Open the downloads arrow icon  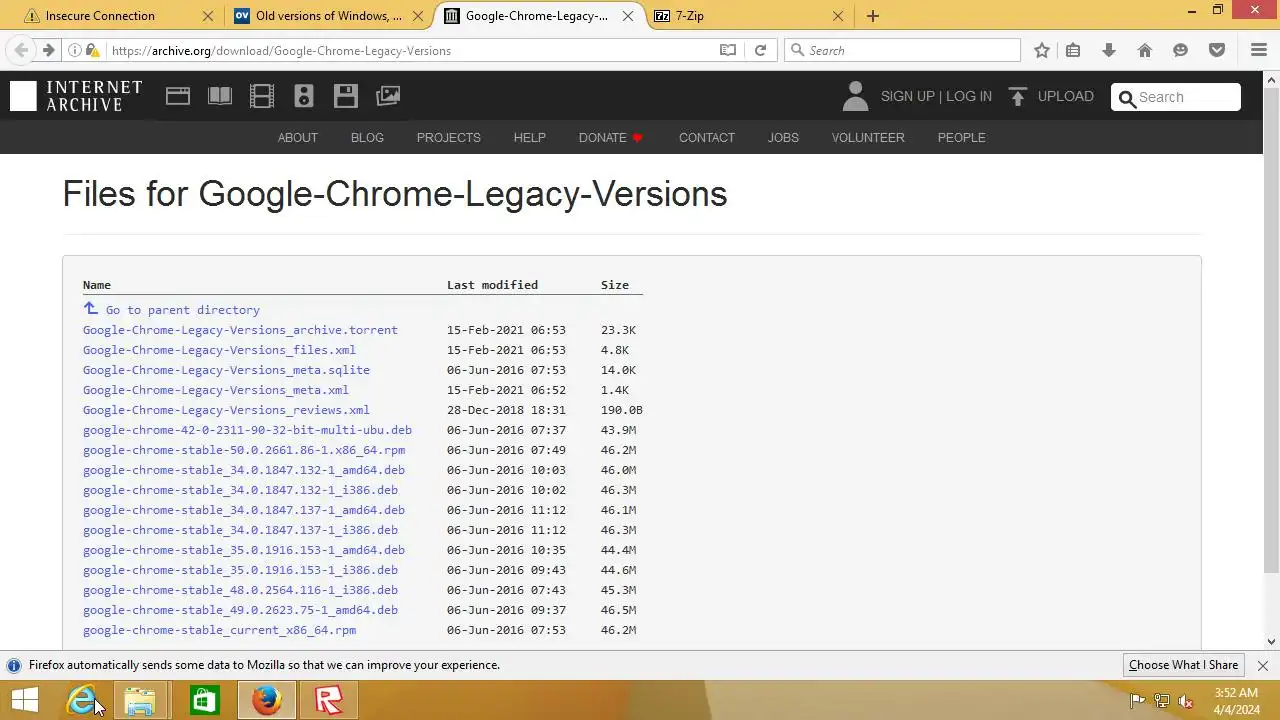[x=1109, y=50]
